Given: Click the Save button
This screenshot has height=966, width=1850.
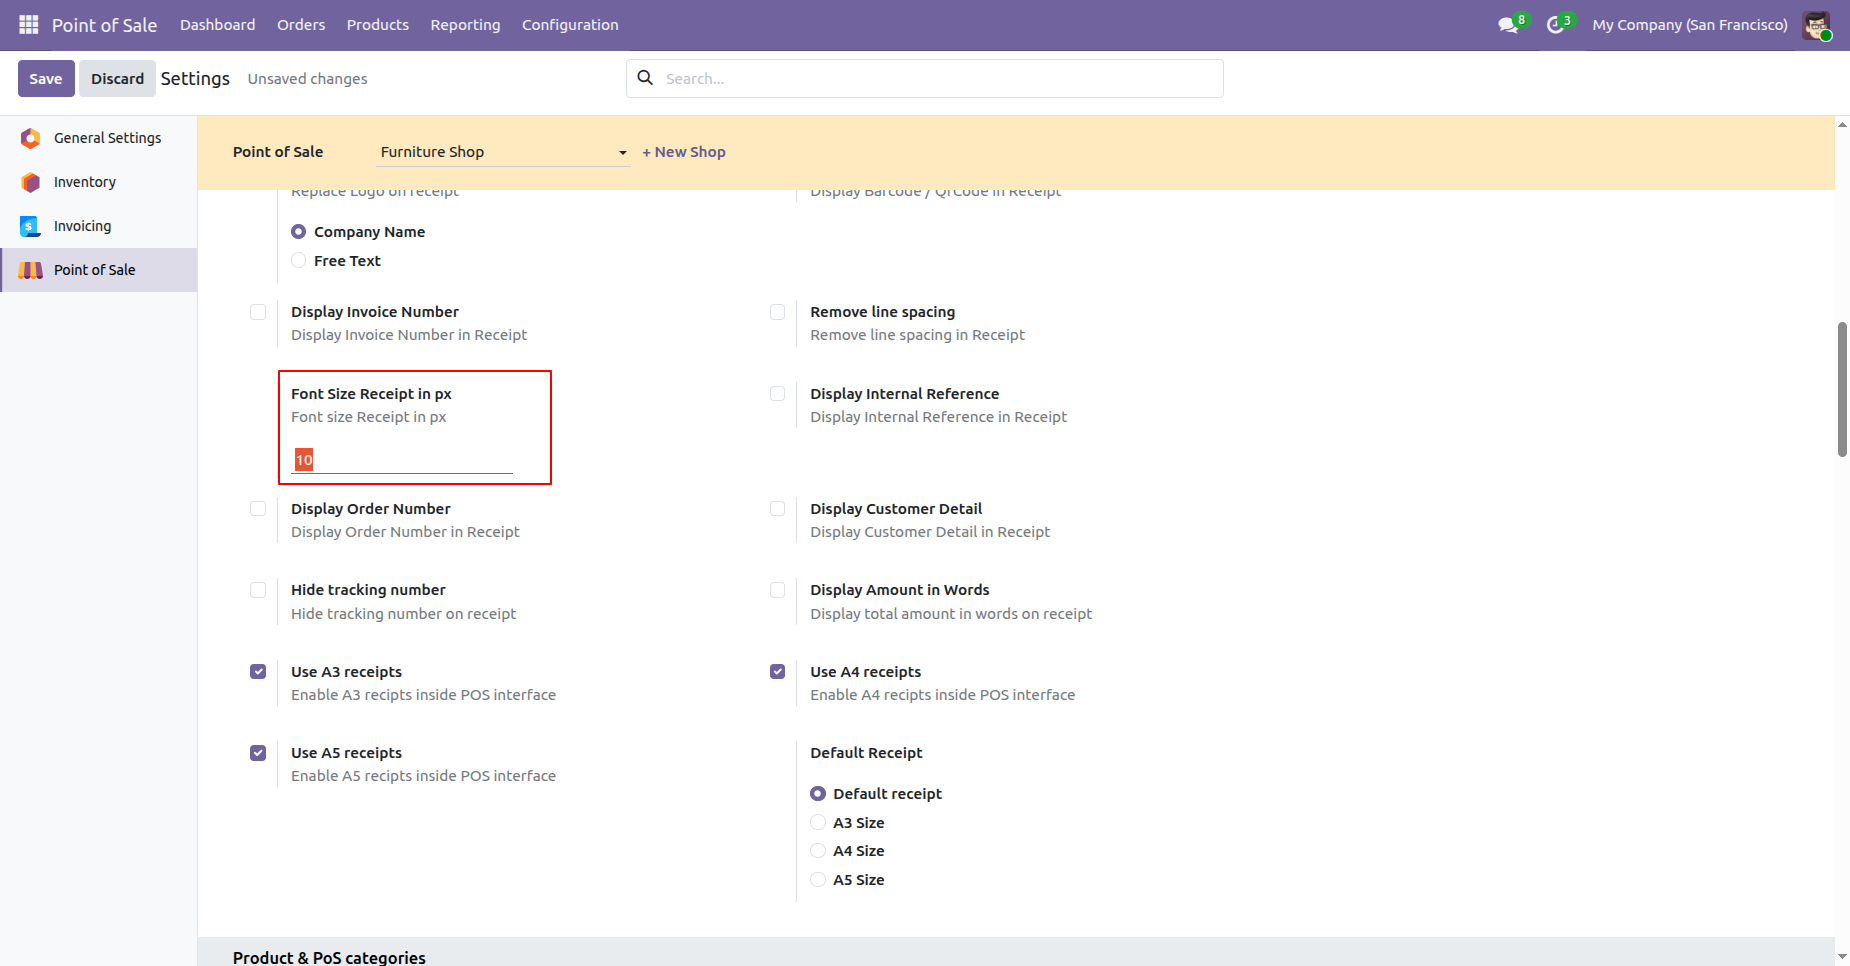Looking at the screenshot, I should pyautogui.click(x=46, y=79).
